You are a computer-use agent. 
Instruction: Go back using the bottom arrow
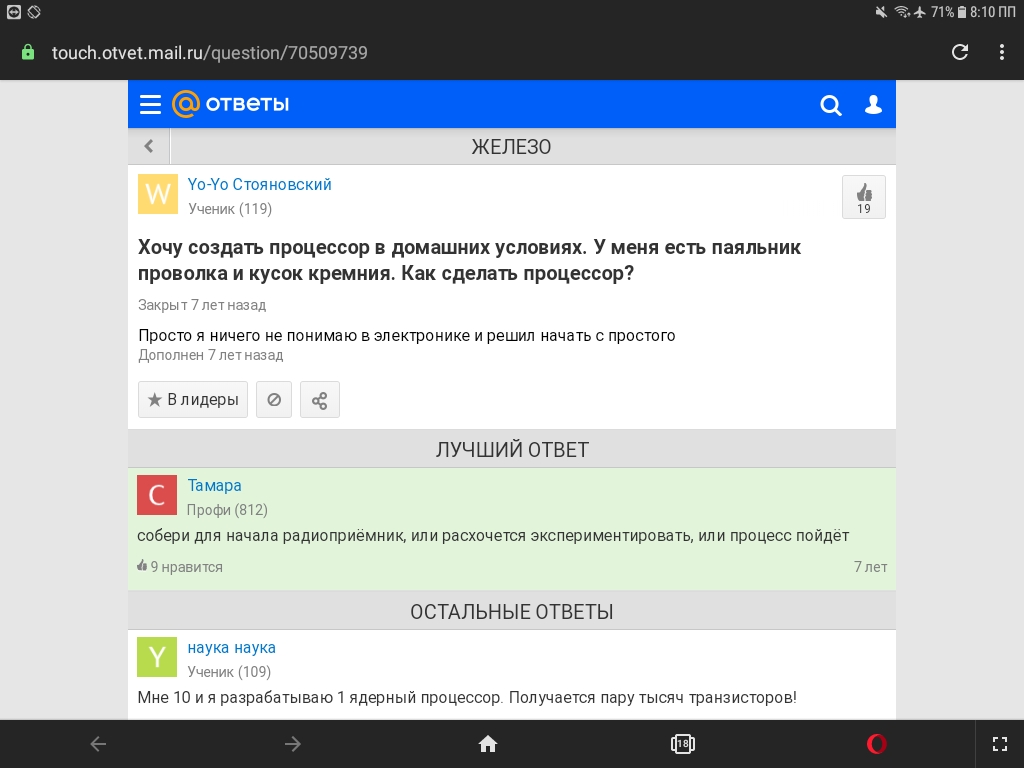click(98, 743)
